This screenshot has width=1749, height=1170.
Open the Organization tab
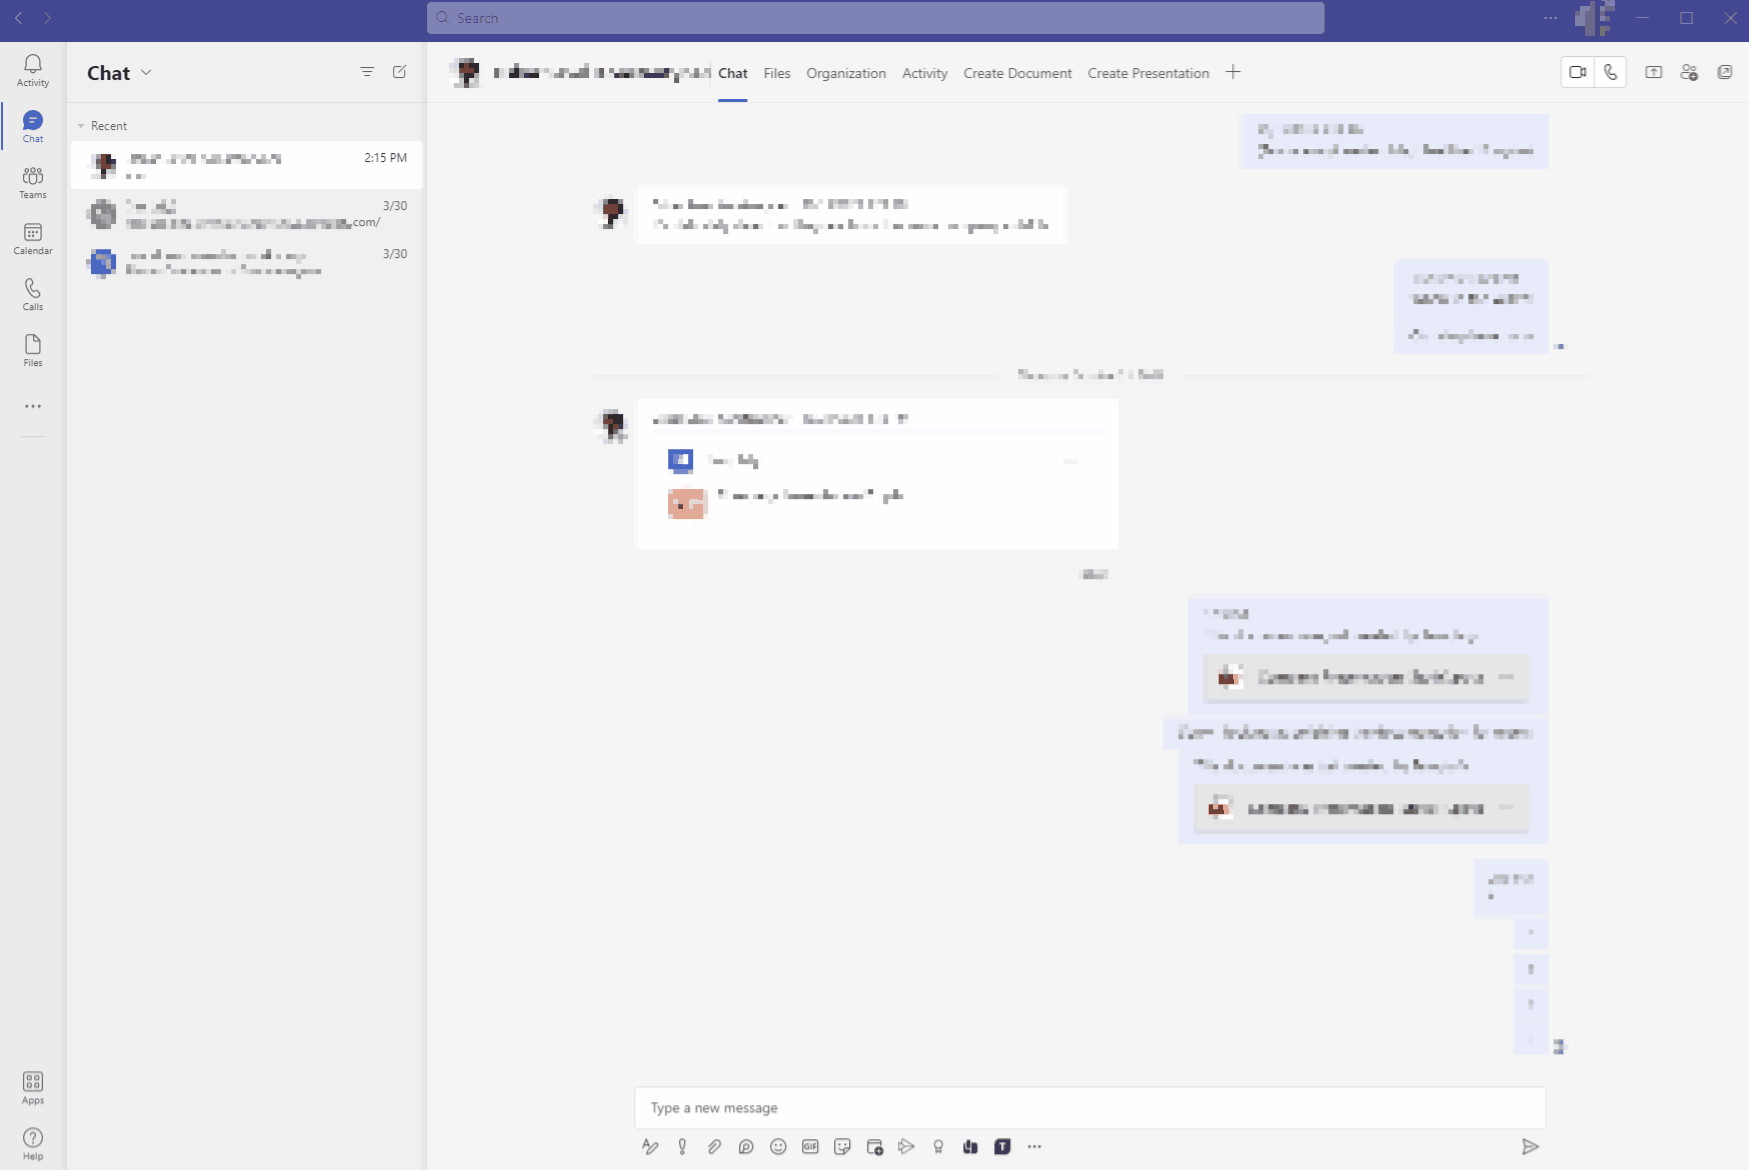846,73
